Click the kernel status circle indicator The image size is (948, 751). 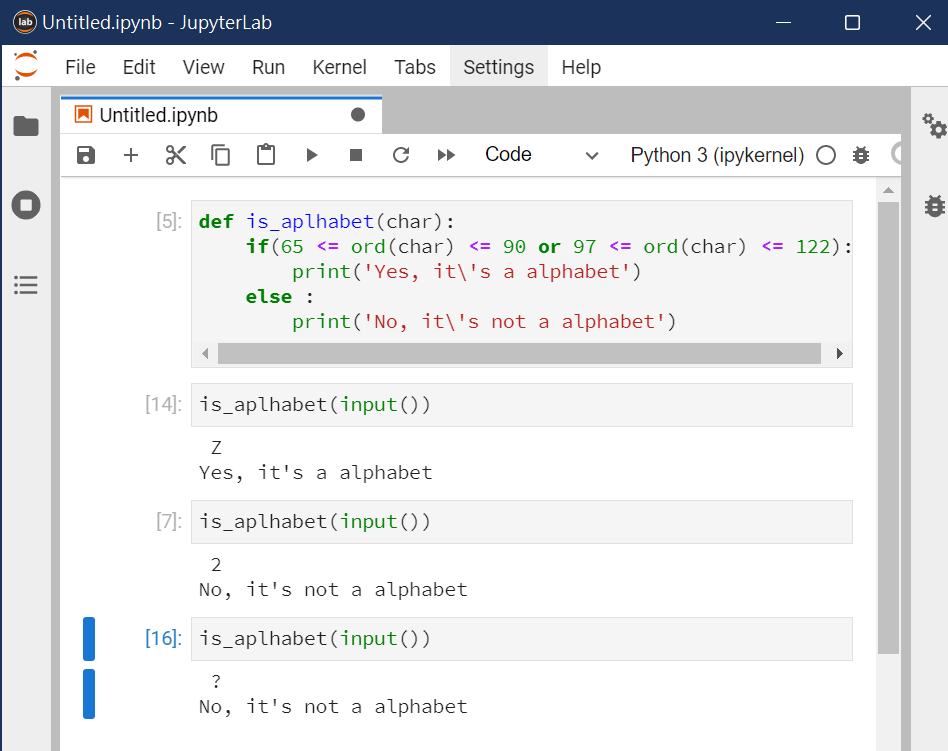[x=826, y=155]
